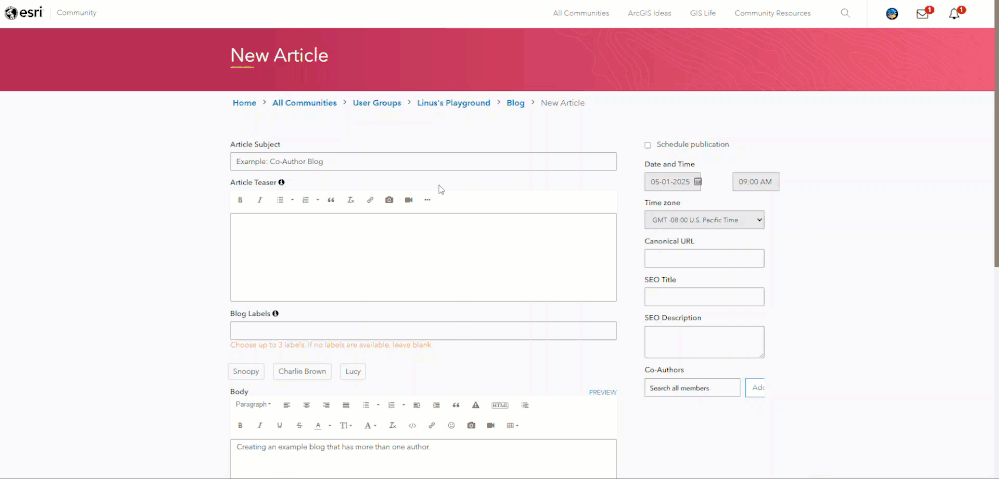Insert a link in the Body toolbar
The width and height of the screenshot is (999, 479).
pyautogui.click(x=432, y=425)
